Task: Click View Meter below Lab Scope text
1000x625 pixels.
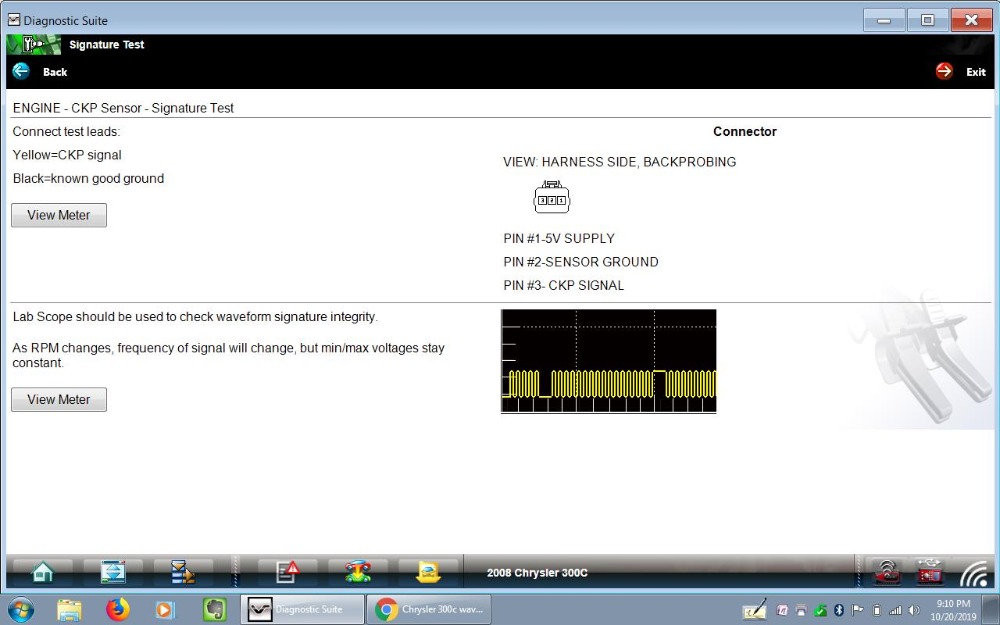Action: (59, 399)
